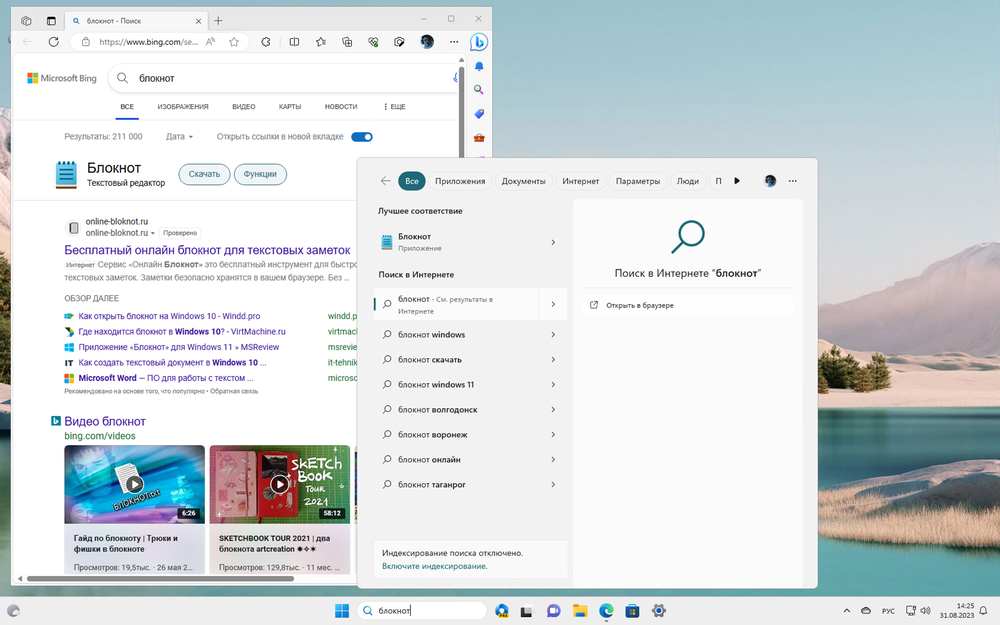Select ИЗОБРАЖЕНИЯ tab on Bing
1000x625 pixels.
pyautogui.click(x=183, y=107)
